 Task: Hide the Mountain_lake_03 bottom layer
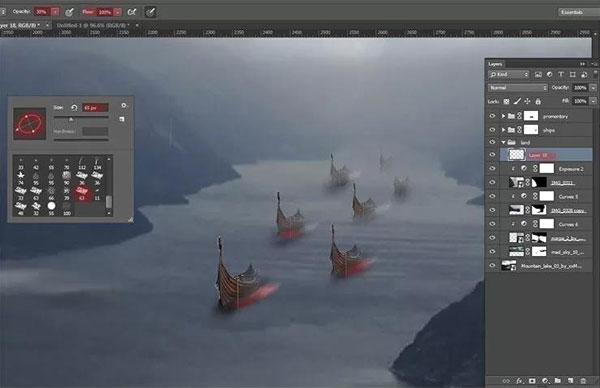pos(492,266)
